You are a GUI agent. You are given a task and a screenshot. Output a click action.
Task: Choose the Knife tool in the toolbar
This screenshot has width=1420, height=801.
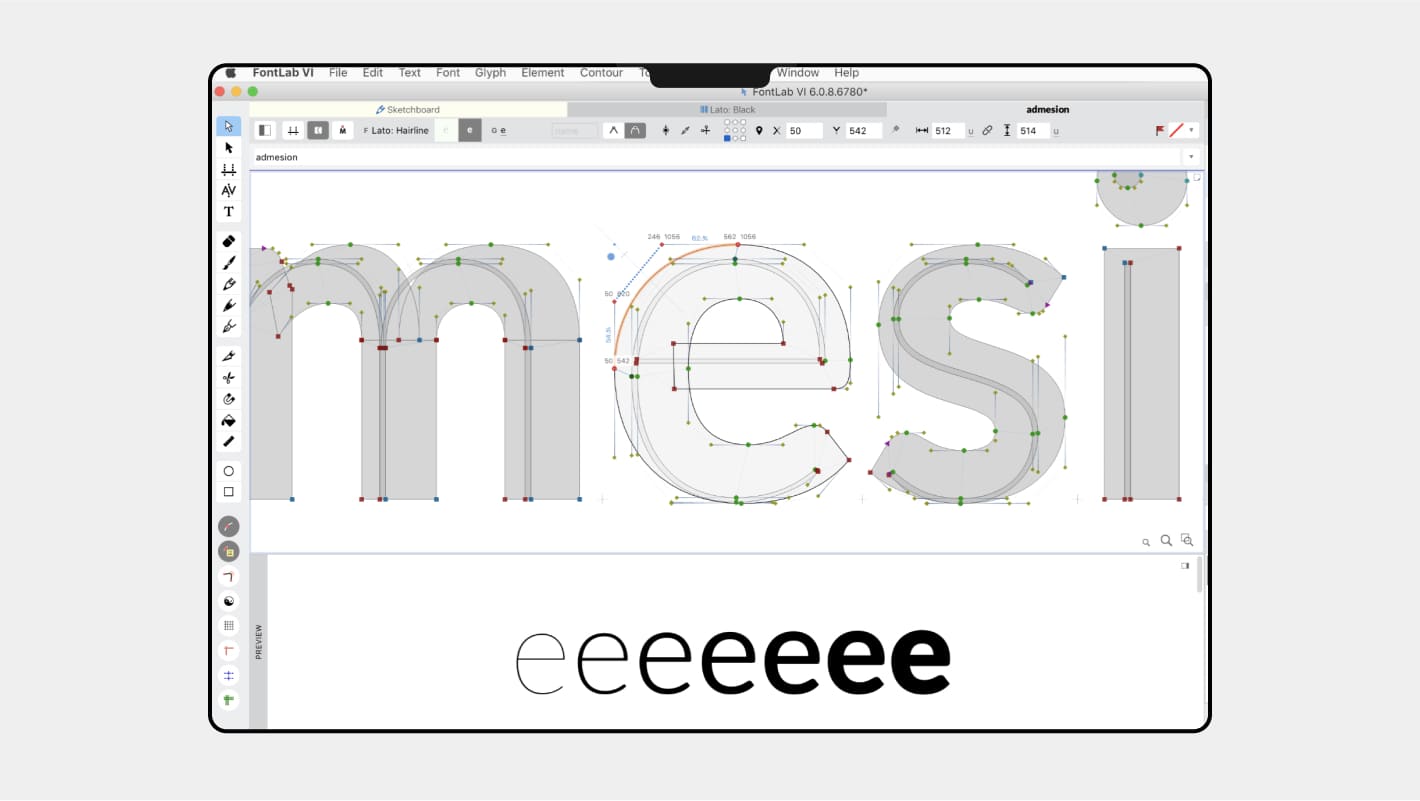[228, 355]
